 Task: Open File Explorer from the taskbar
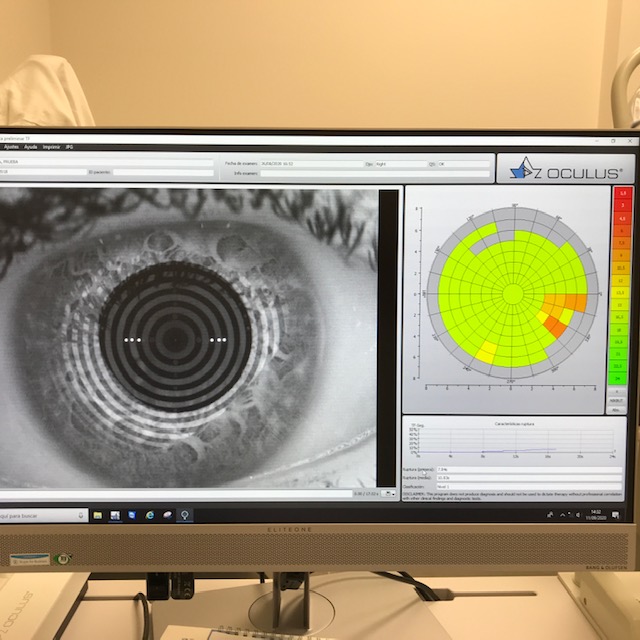pyautogui.click(x=98, y=516)
